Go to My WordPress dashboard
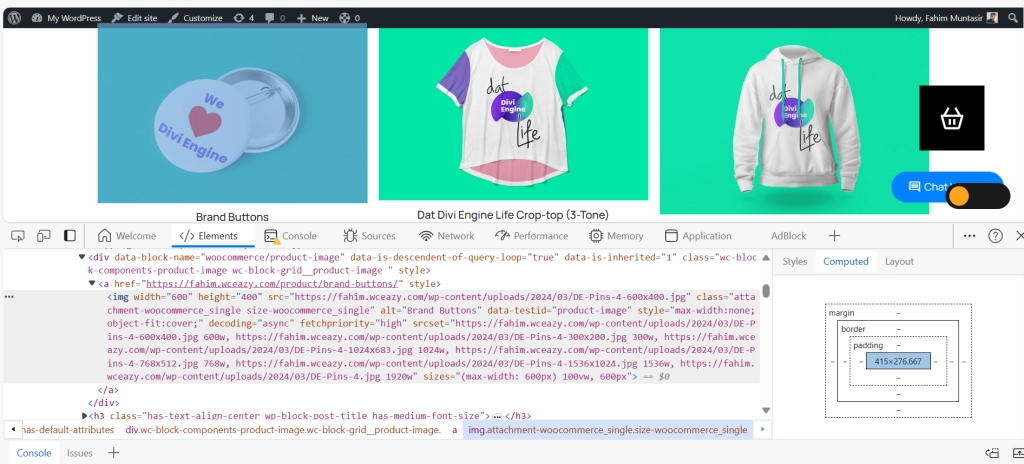1024x464 pixels. click(66, 18)
